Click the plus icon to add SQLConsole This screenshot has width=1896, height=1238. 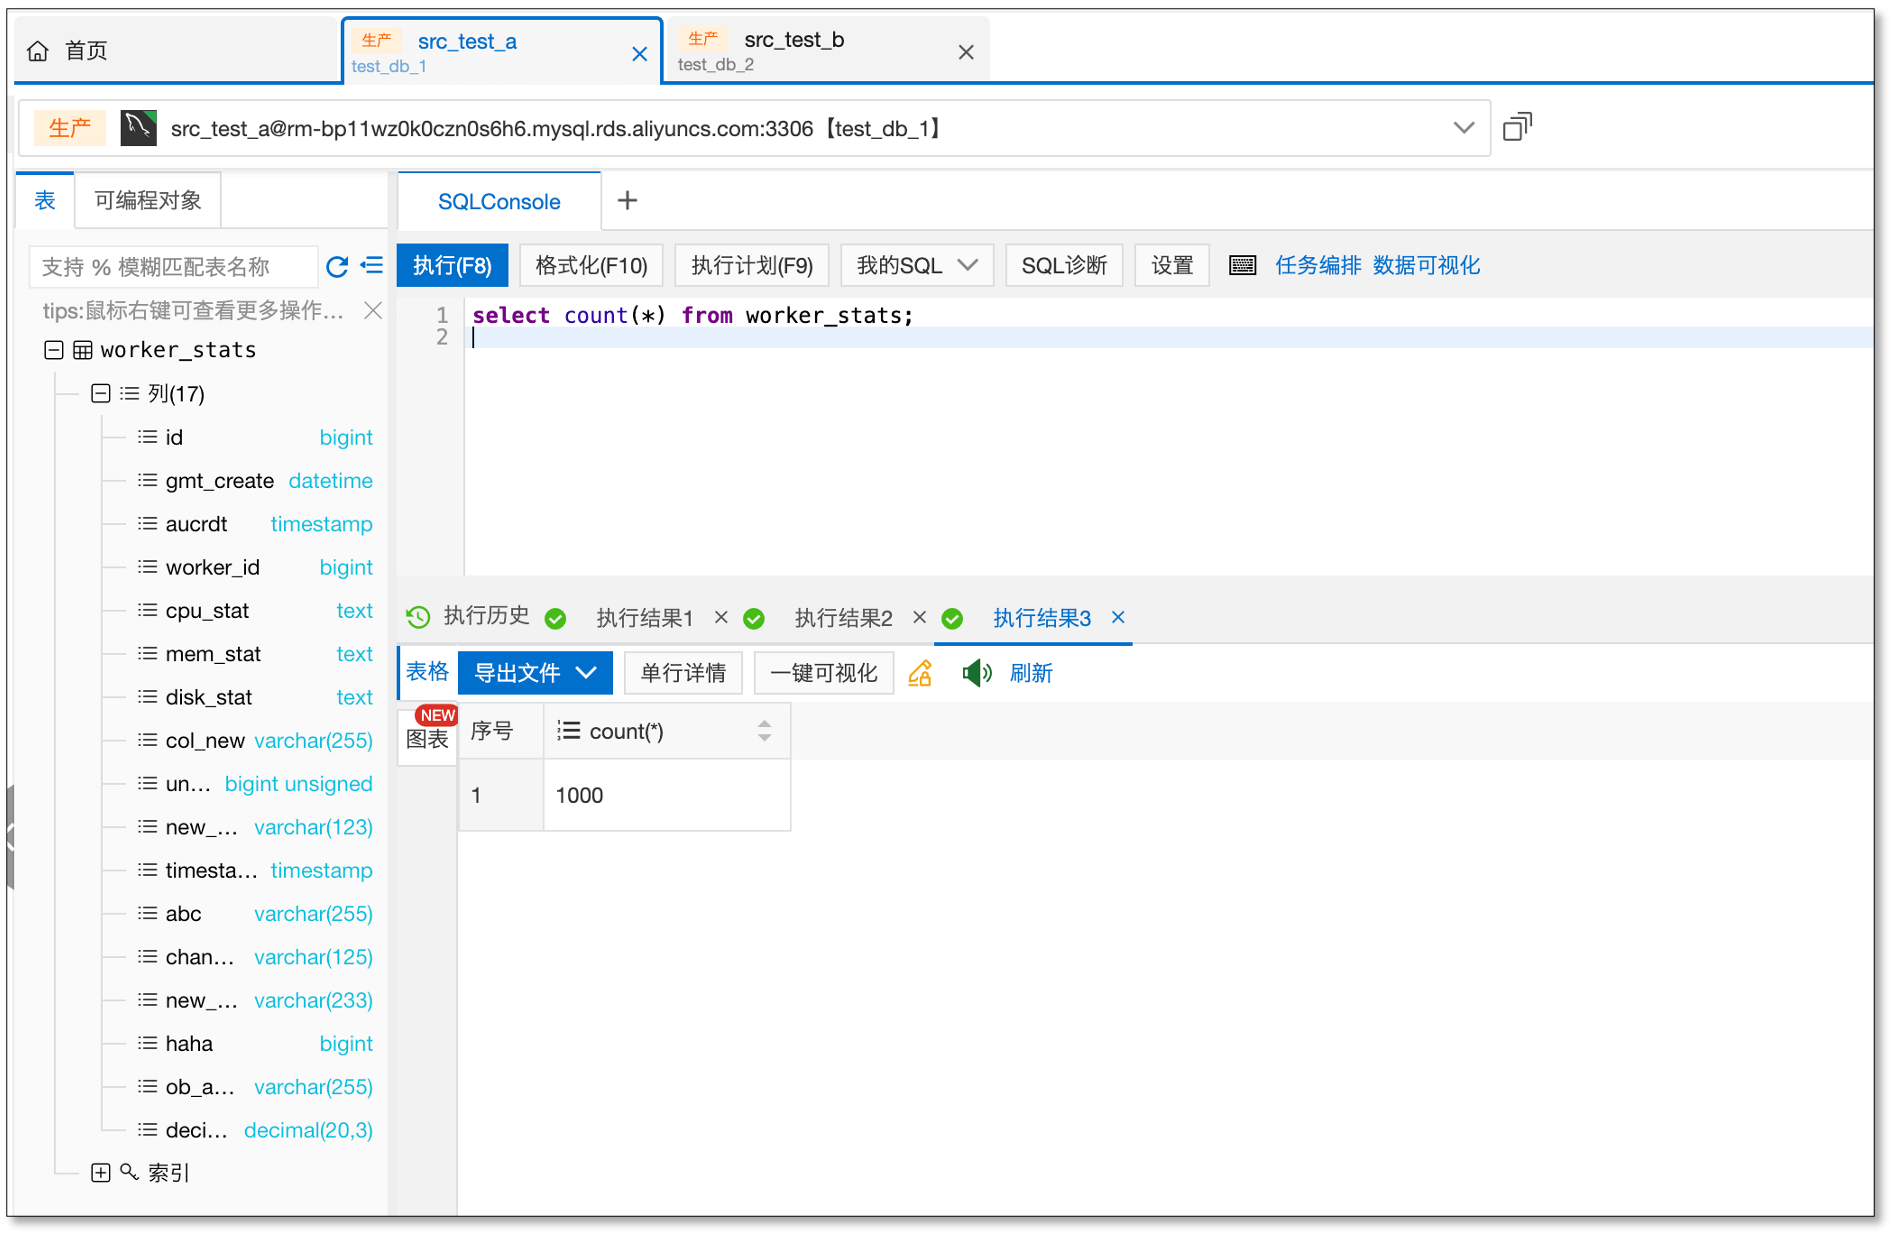[x=627, y=201]
